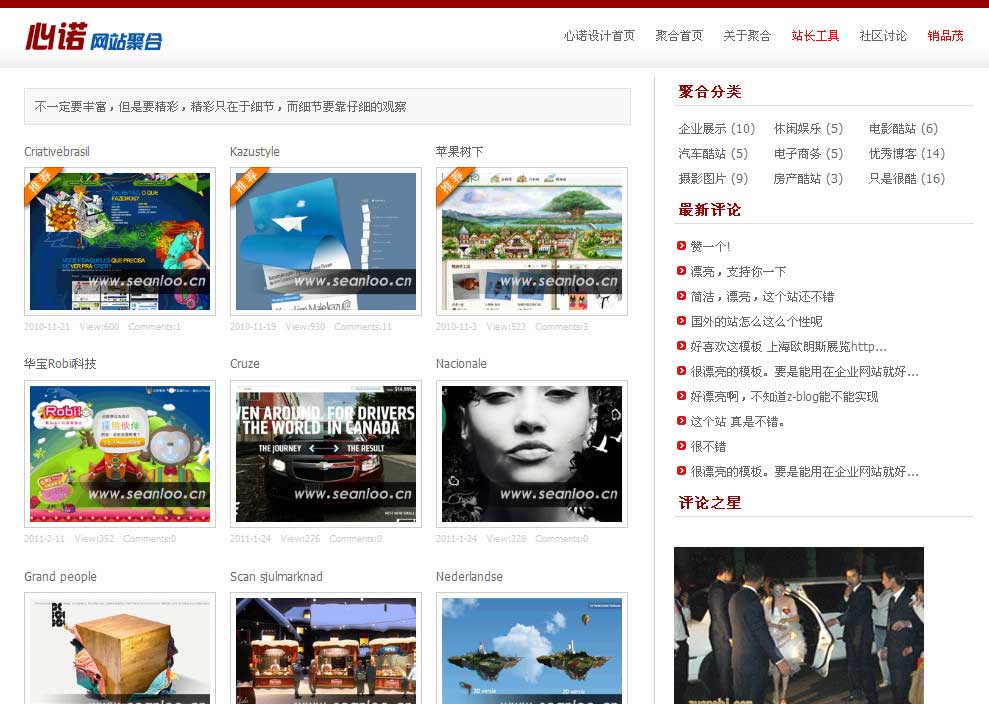Click the red arrow bullet beside 这个站 真是不错。
The width and height of the screenshot is (989, 704).
click(x=681, y=421)
